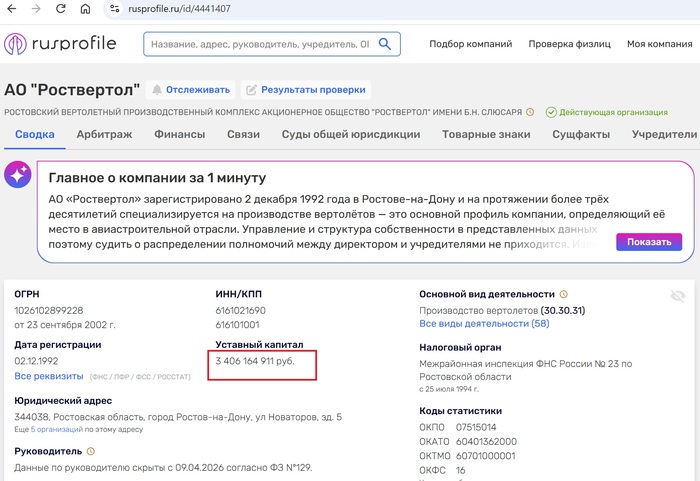This screenshot has width=700, height=481.
Task: Toggle the crossed-eye visibility icon
Action: [x=678, y=296]
